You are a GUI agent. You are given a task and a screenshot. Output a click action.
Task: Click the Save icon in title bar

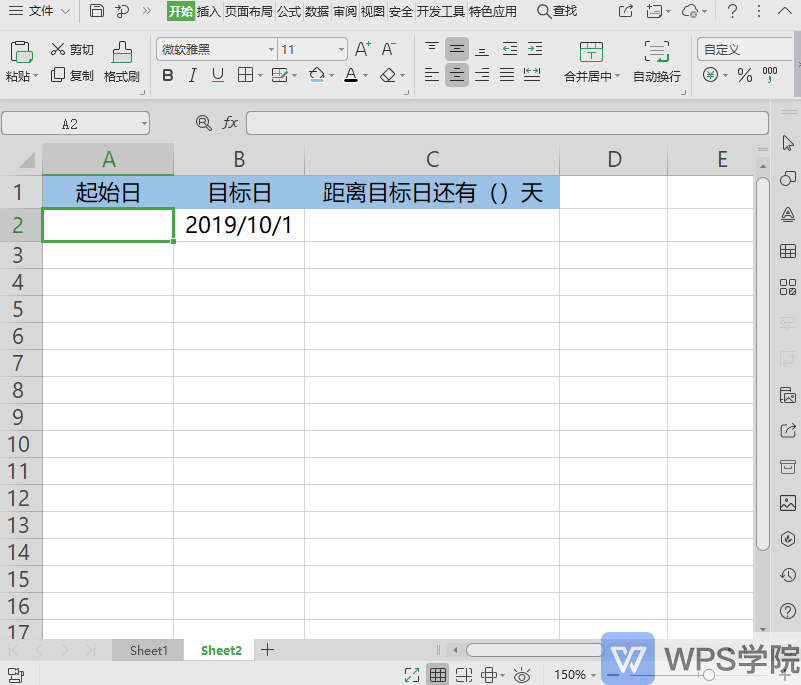[97, 11]
